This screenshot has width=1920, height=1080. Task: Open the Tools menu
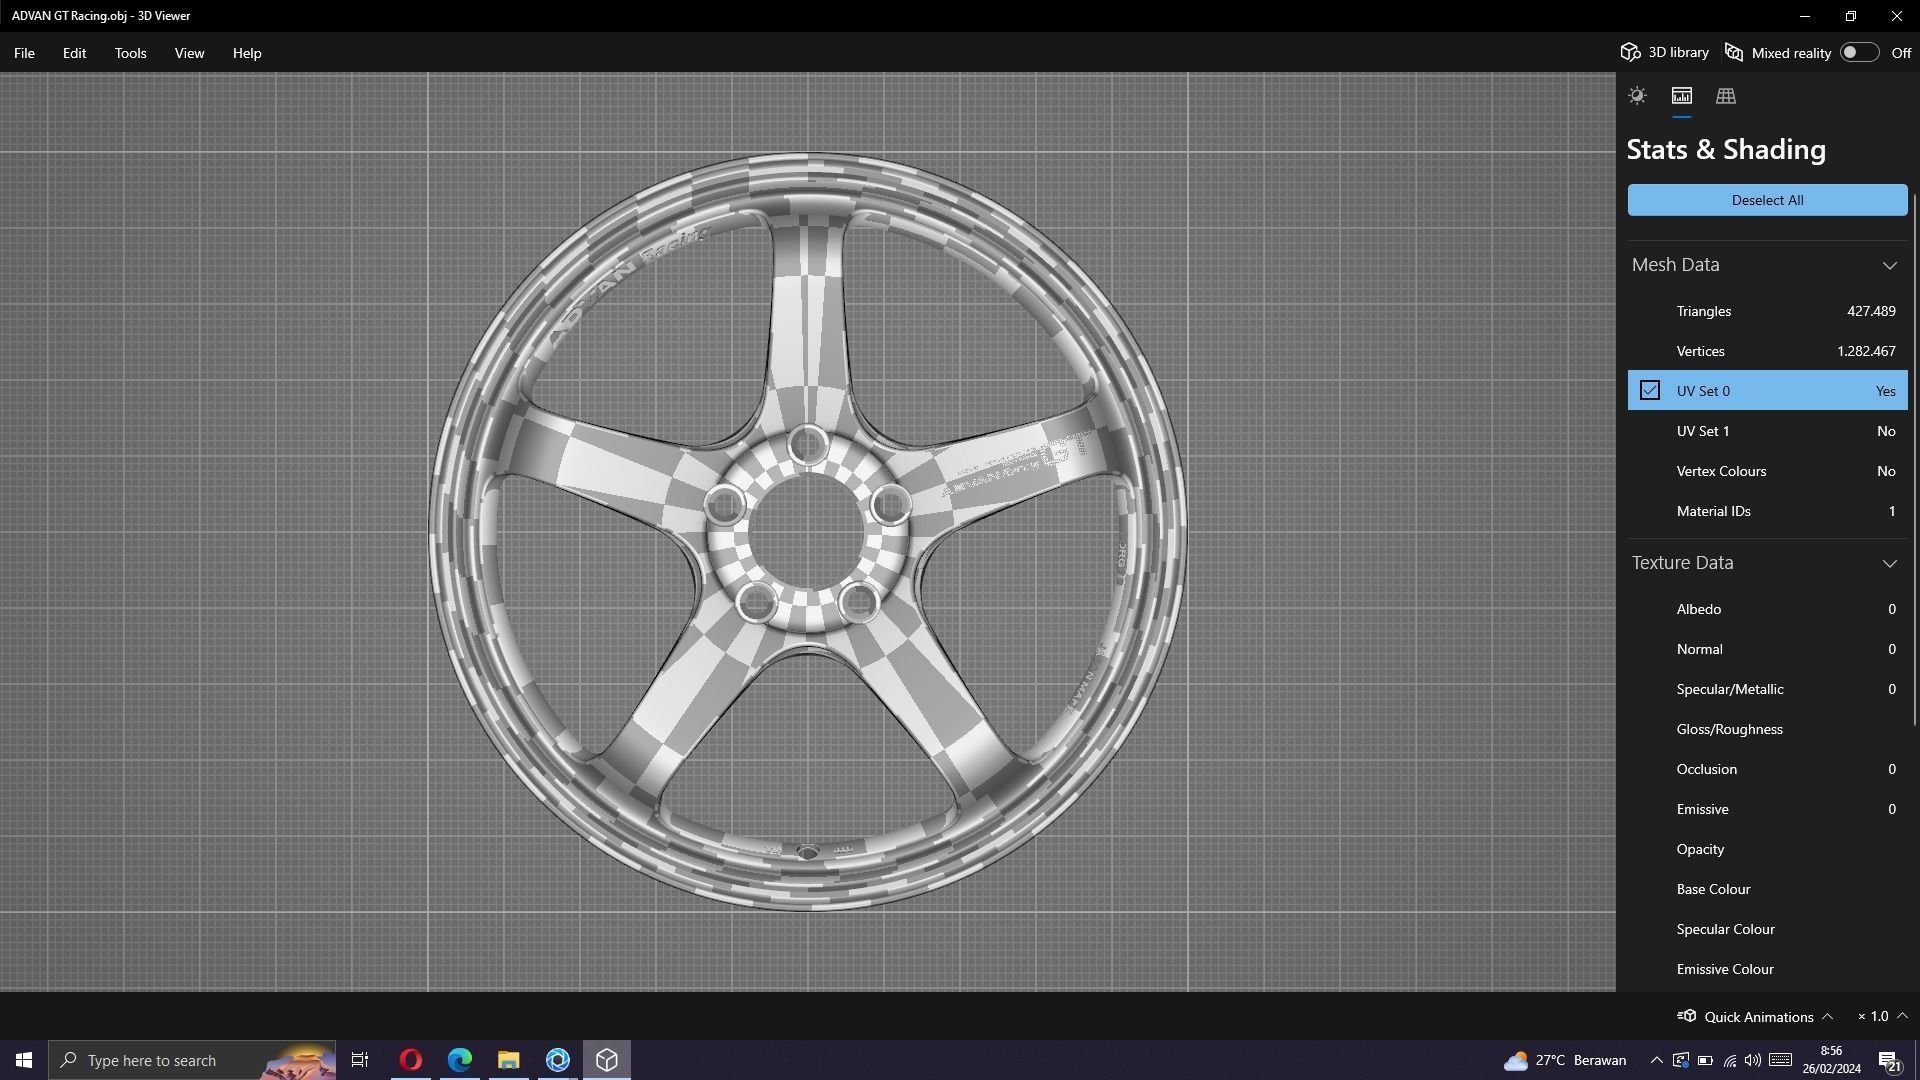click(x=130, y=53)
